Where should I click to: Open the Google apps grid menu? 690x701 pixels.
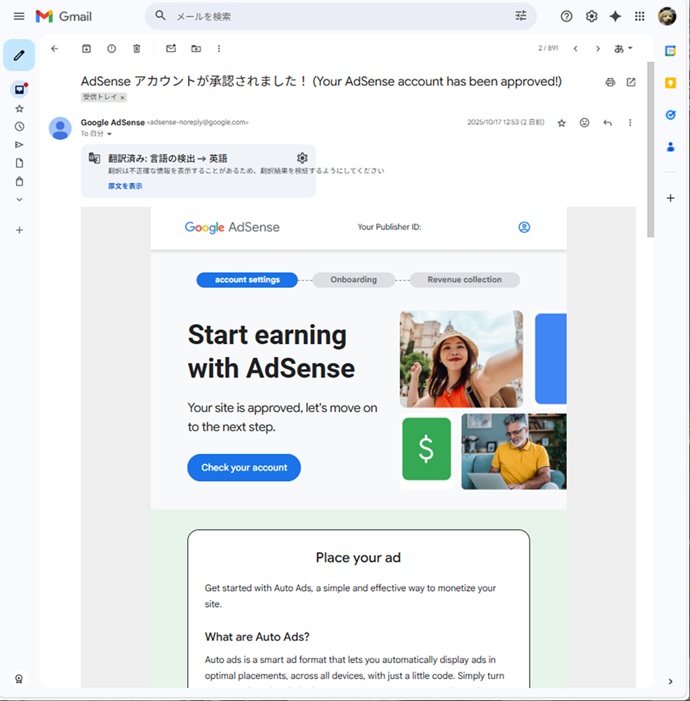[x=640, y=16]
